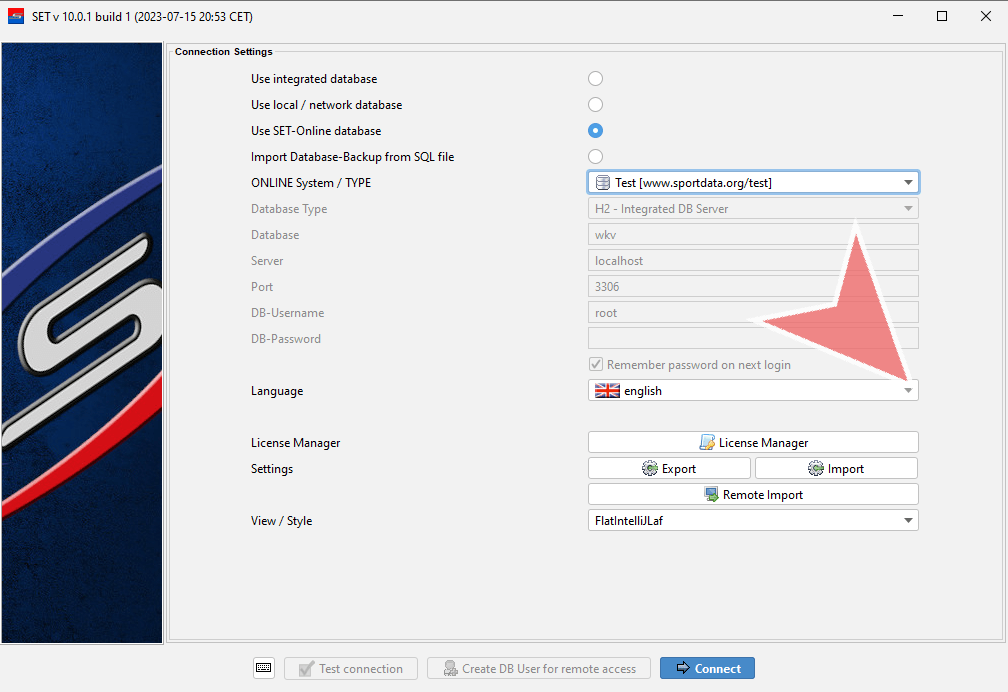The height and width of the screenshot is (692, 1008).
Task: Expand the ONLINE System / TYPE dropdown
Action: click(x=752, y=183)
